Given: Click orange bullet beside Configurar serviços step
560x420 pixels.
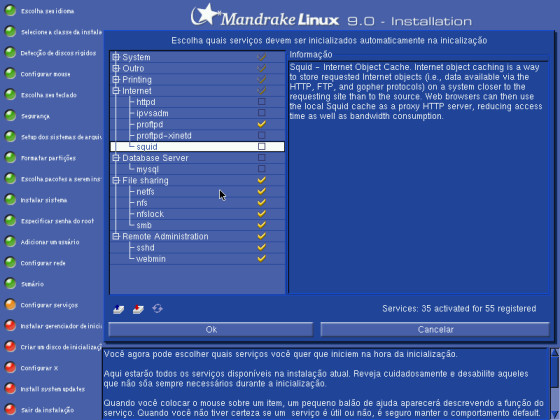Looking at the screenshot, I should click(10, 305).
